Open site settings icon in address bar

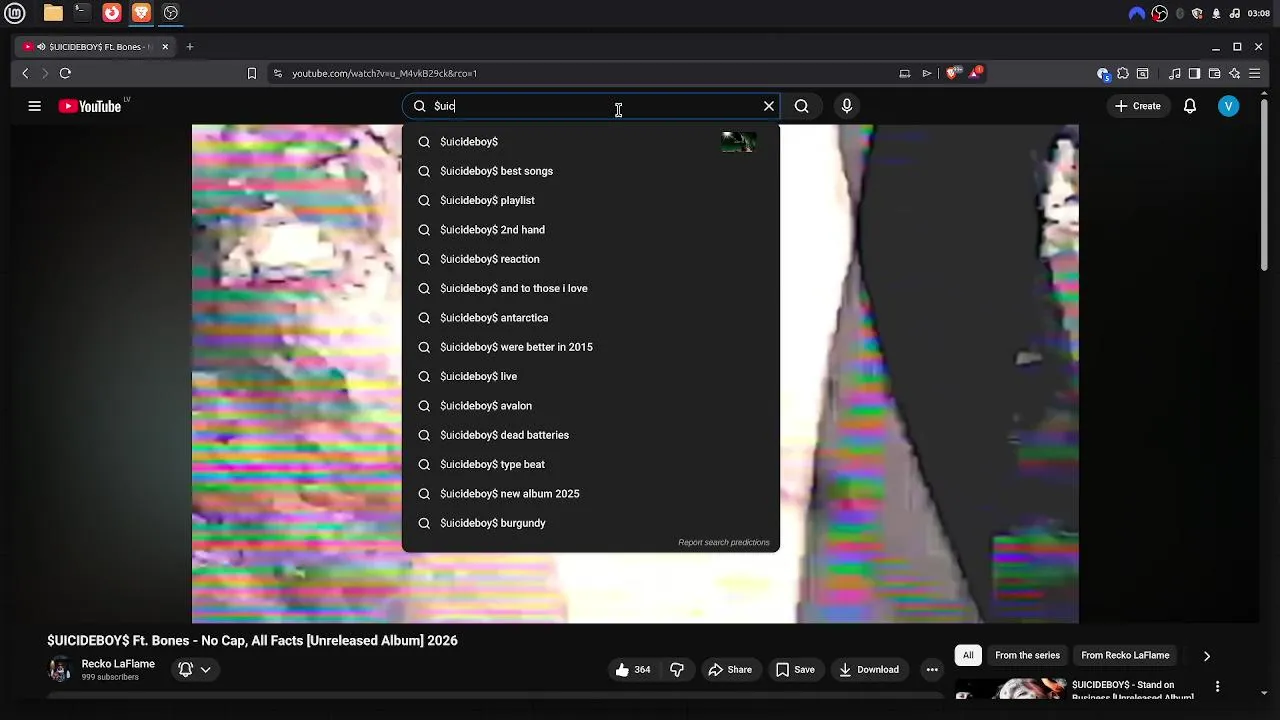pyautogui.click(x=278, y=73)
